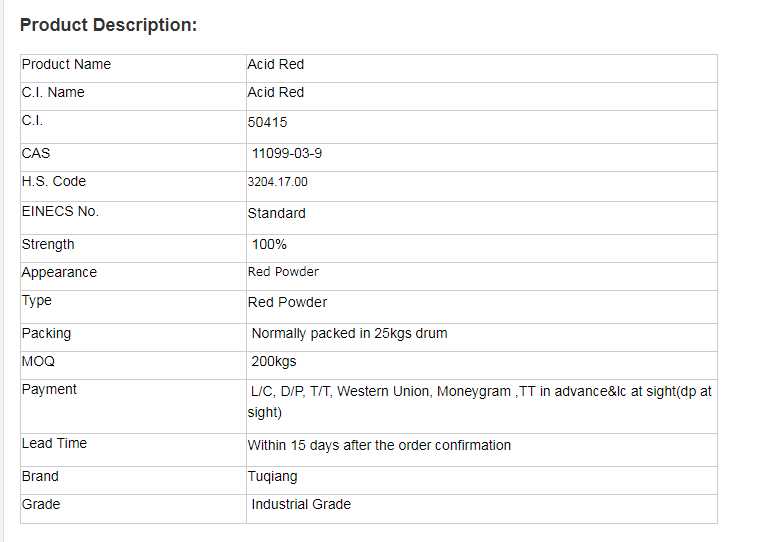Click the Strength value 100%
This screenshot has height=542, width=759.
(x=269, y=244)
